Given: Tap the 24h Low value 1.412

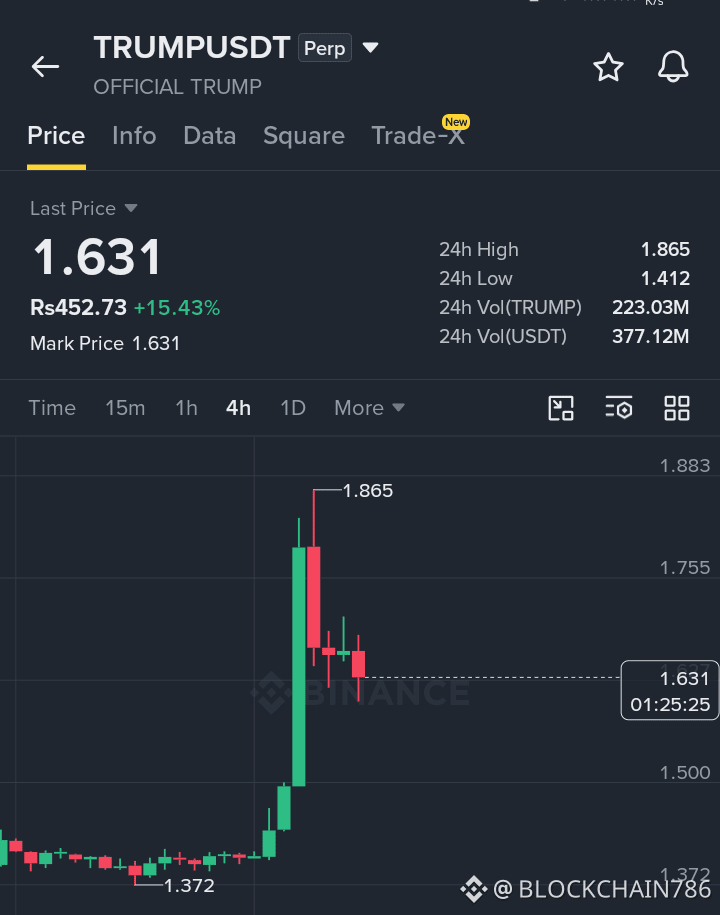Looking at the screenshot, I should [665, 278].
